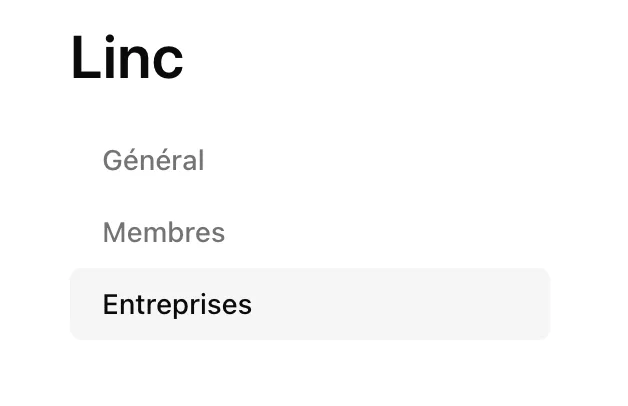Screen dimensions: 628x406
Task: Select the highlighted Entreprises item
Action: pyautogui.click(x=310, y=304)
